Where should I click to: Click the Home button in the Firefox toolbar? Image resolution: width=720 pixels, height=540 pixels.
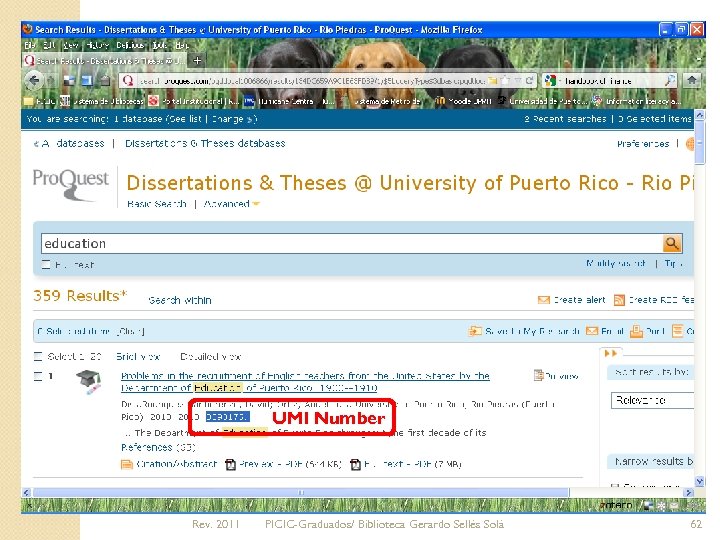[x=692, y=80]
